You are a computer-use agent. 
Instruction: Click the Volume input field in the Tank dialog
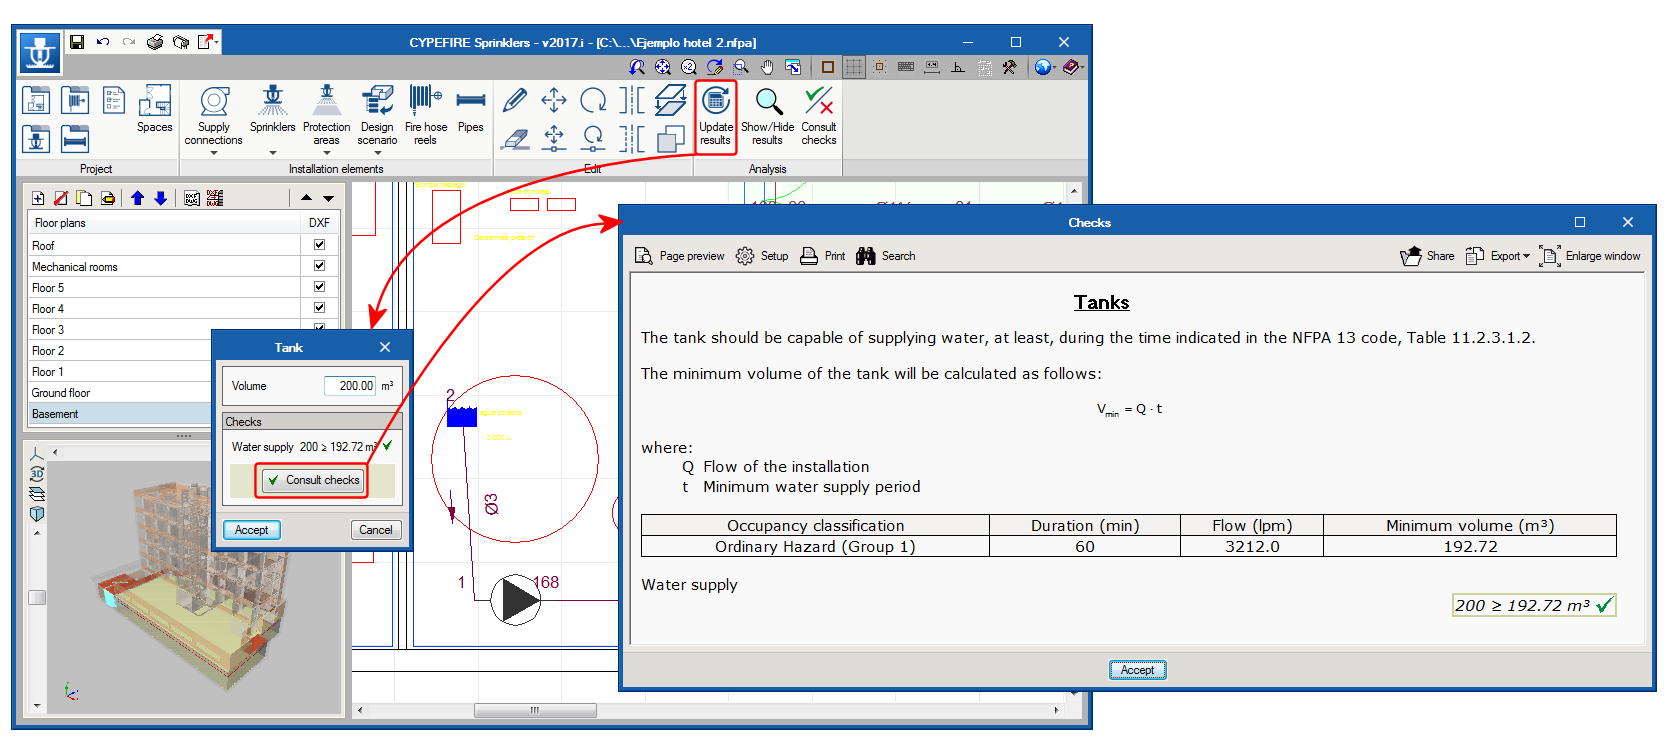tap(350, 386)
